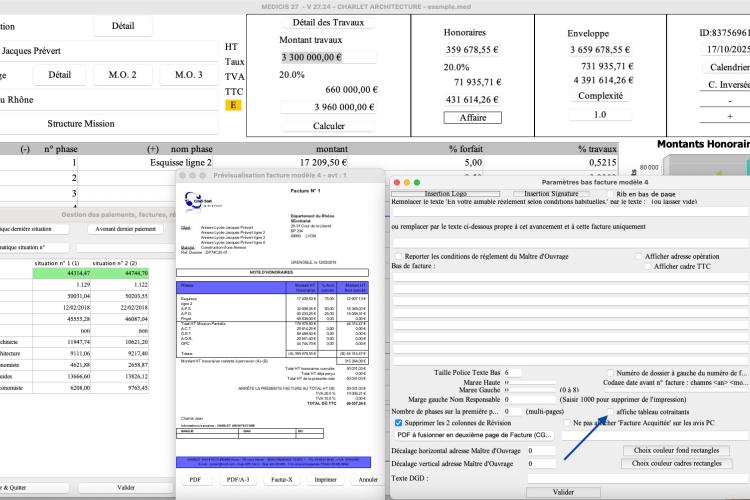Click the first Bas de facture text line
The width and height of the screenshot is (750, 500).
point(570,277)
